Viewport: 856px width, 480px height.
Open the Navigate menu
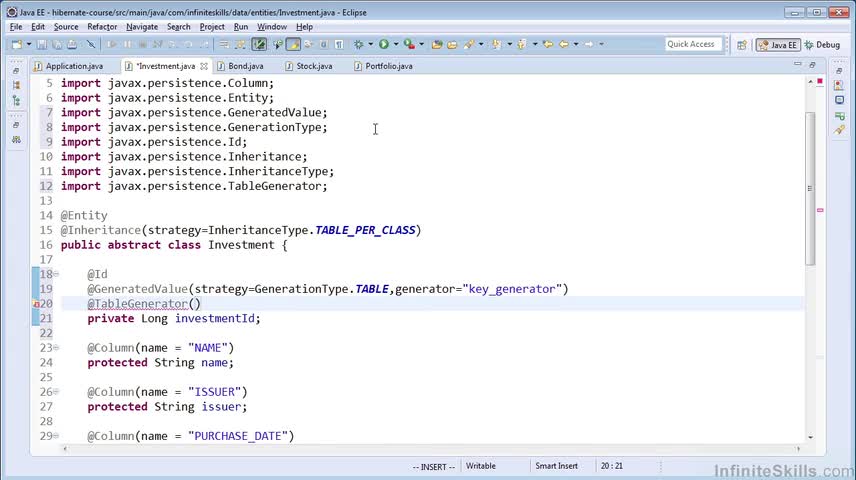(142, 27)
